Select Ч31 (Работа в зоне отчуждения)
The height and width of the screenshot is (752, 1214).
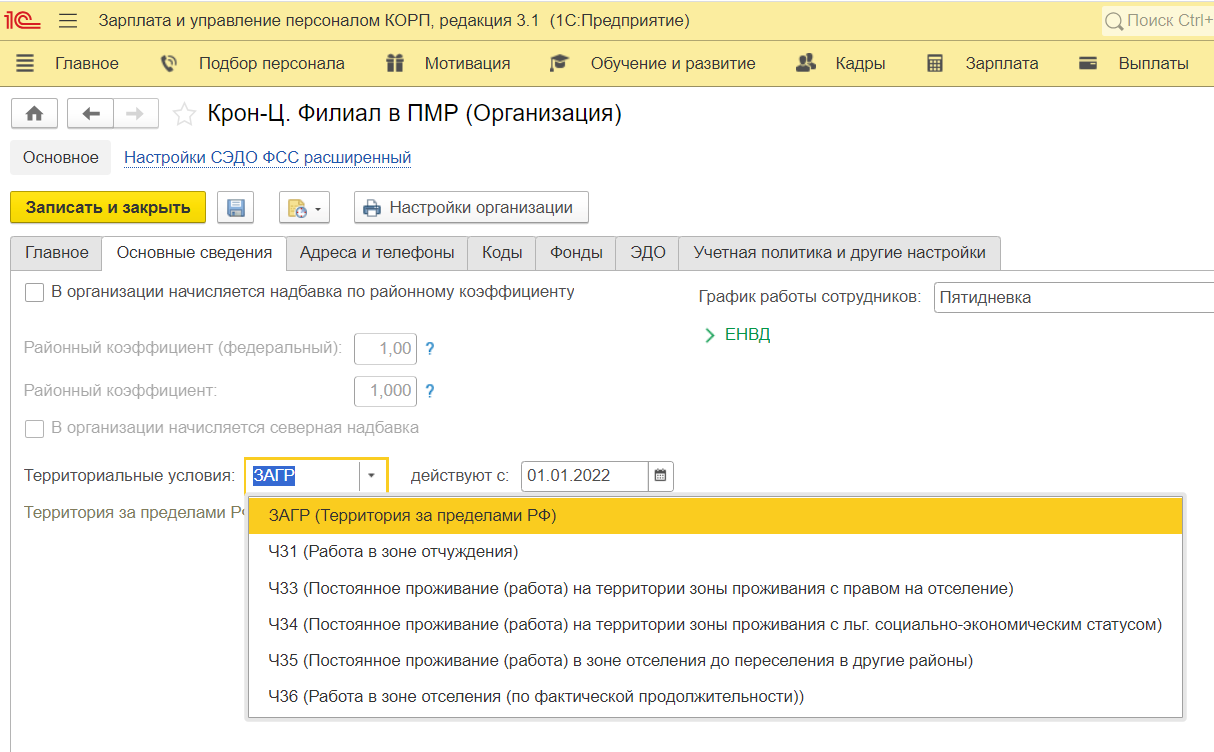[x=715, y=552]
